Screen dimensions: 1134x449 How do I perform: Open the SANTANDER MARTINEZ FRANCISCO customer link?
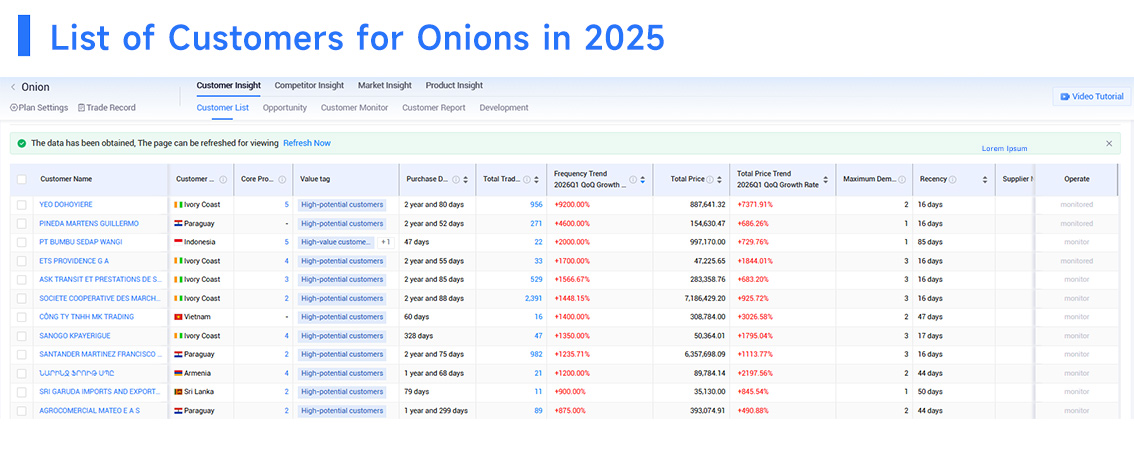[x=101, y=354]
